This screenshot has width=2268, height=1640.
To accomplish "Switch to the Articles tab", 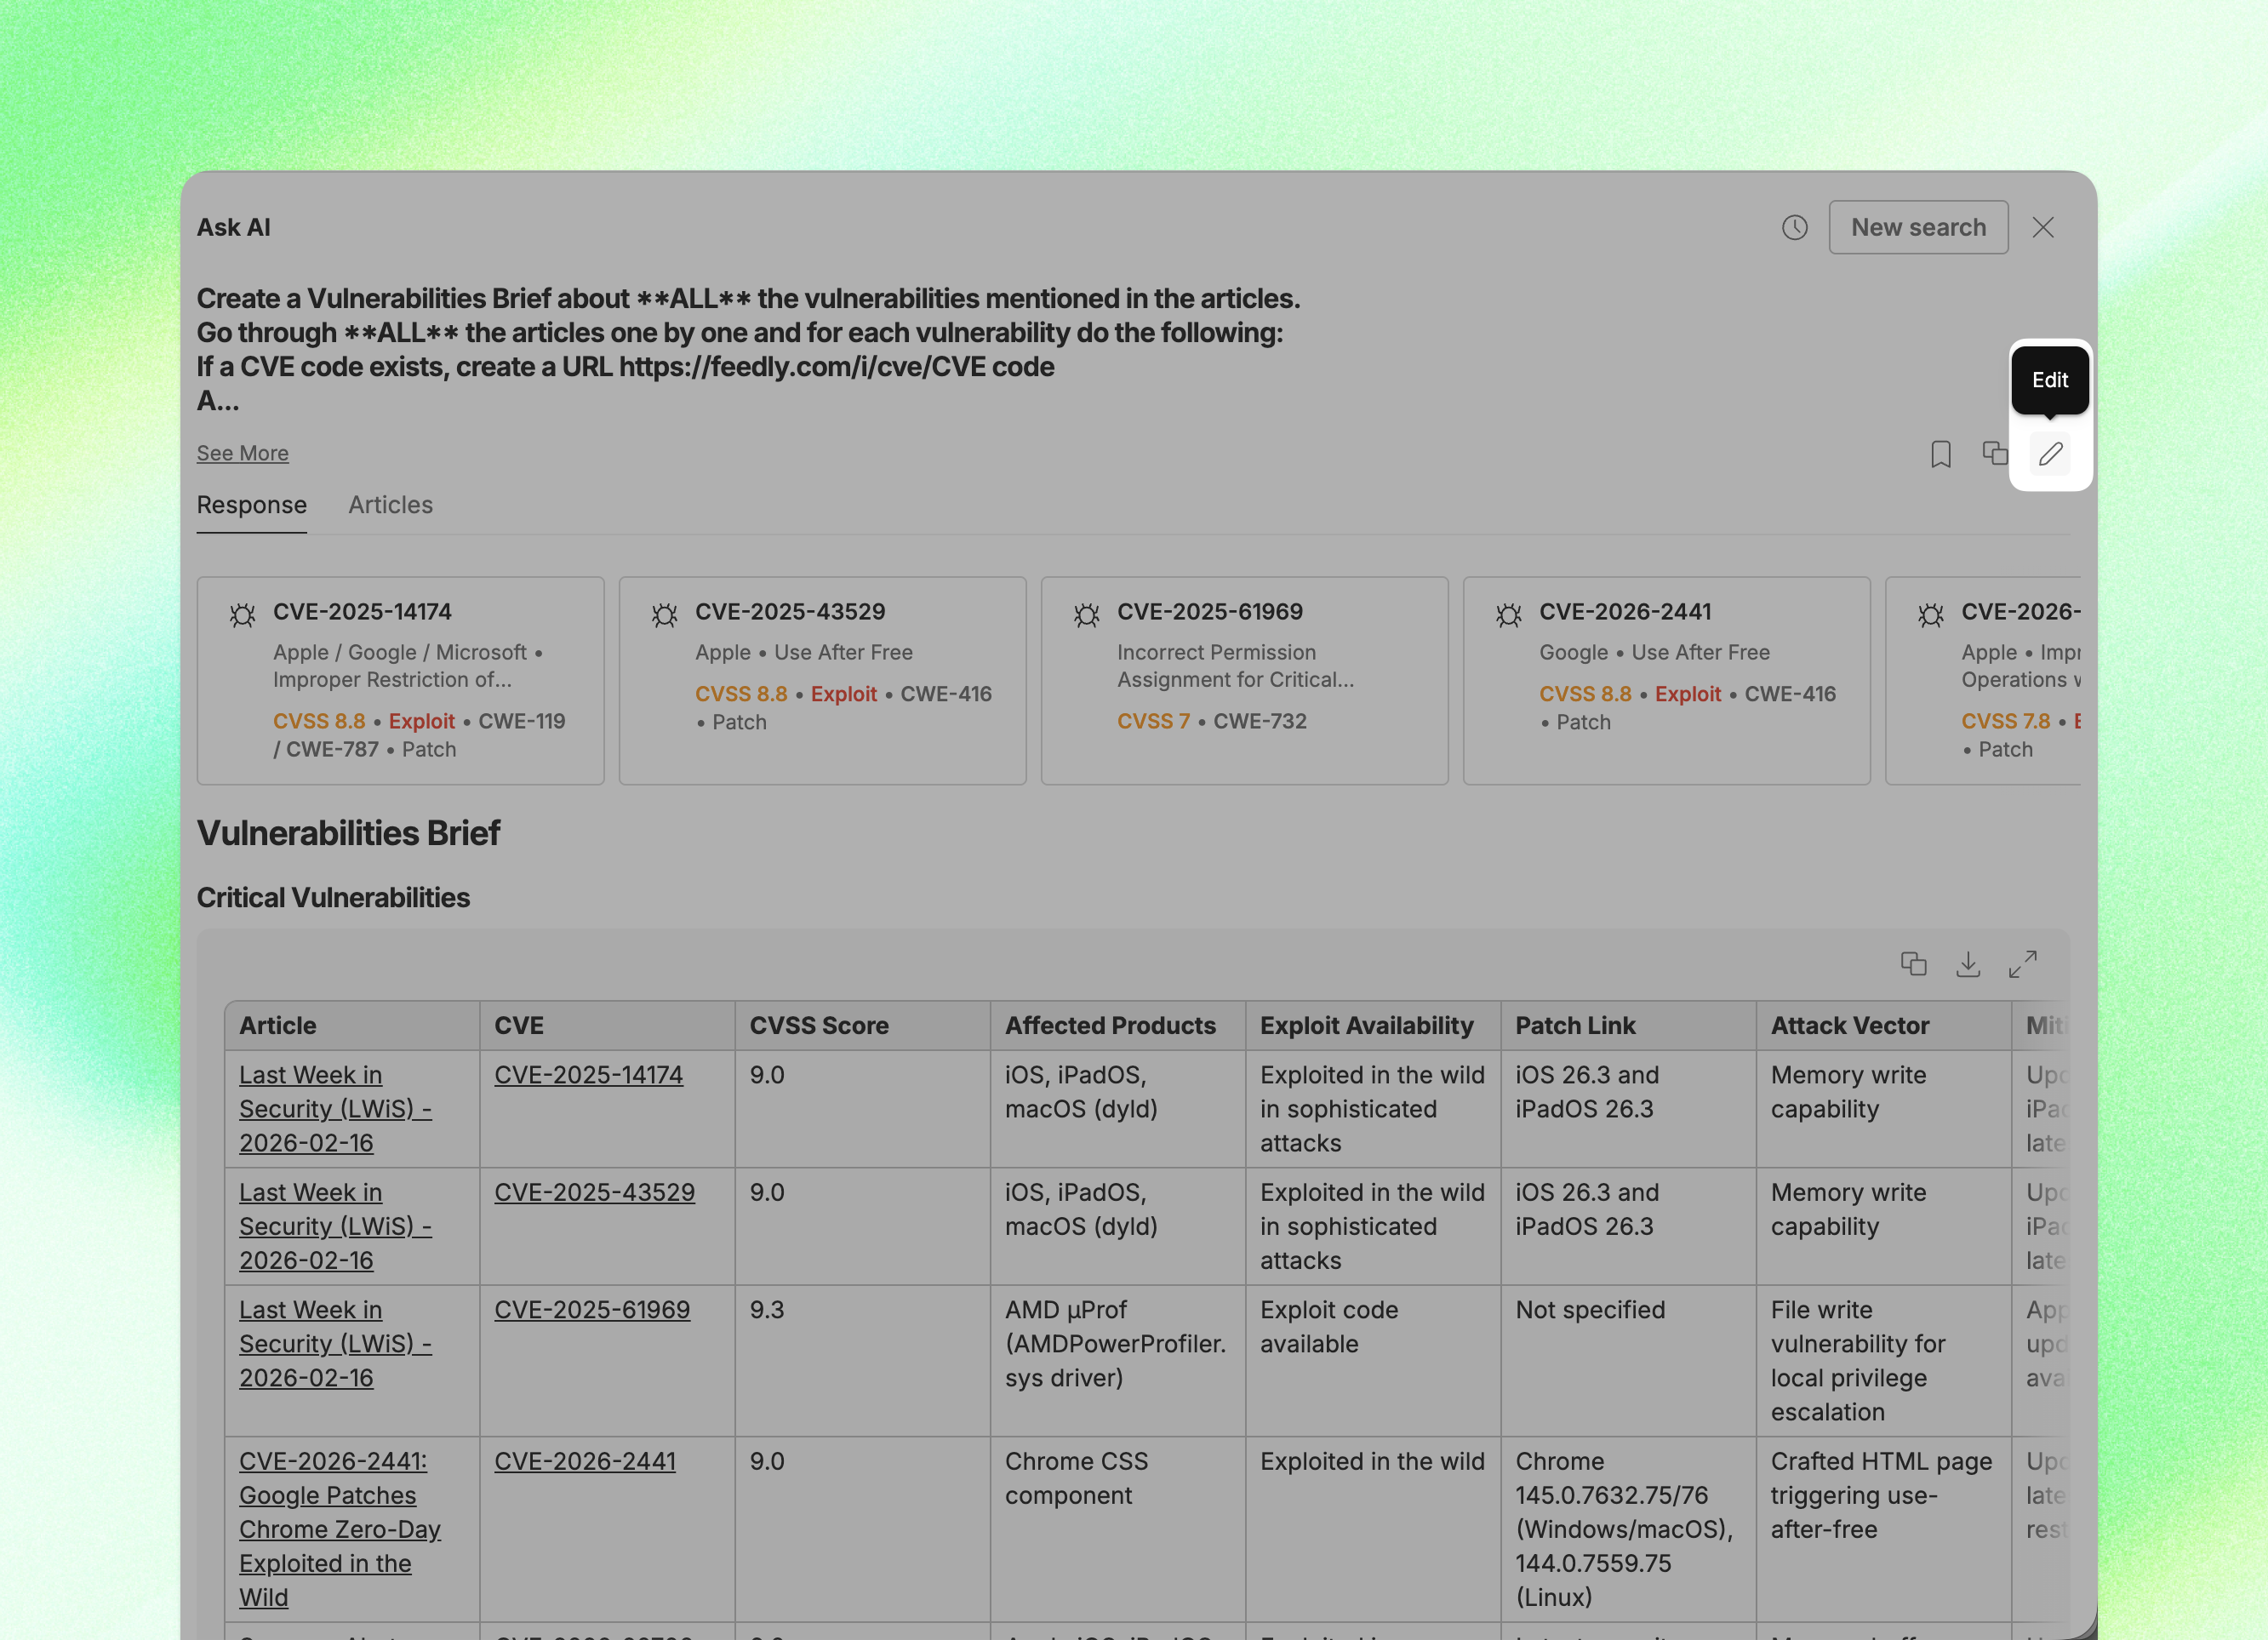I will coord(390,505).
